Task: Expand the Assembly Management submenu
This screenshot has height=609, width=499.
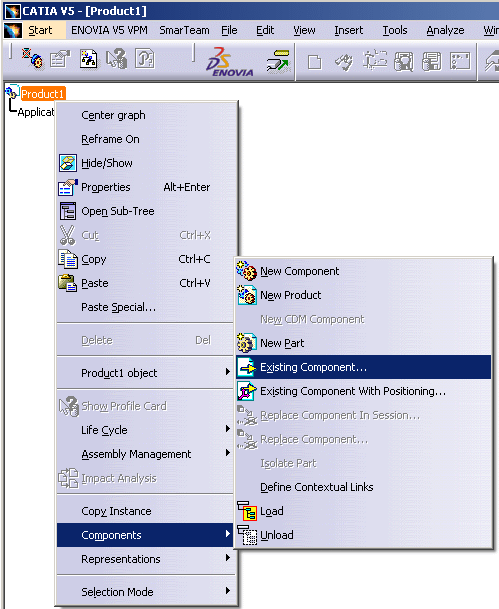Action: pos(145,454)
